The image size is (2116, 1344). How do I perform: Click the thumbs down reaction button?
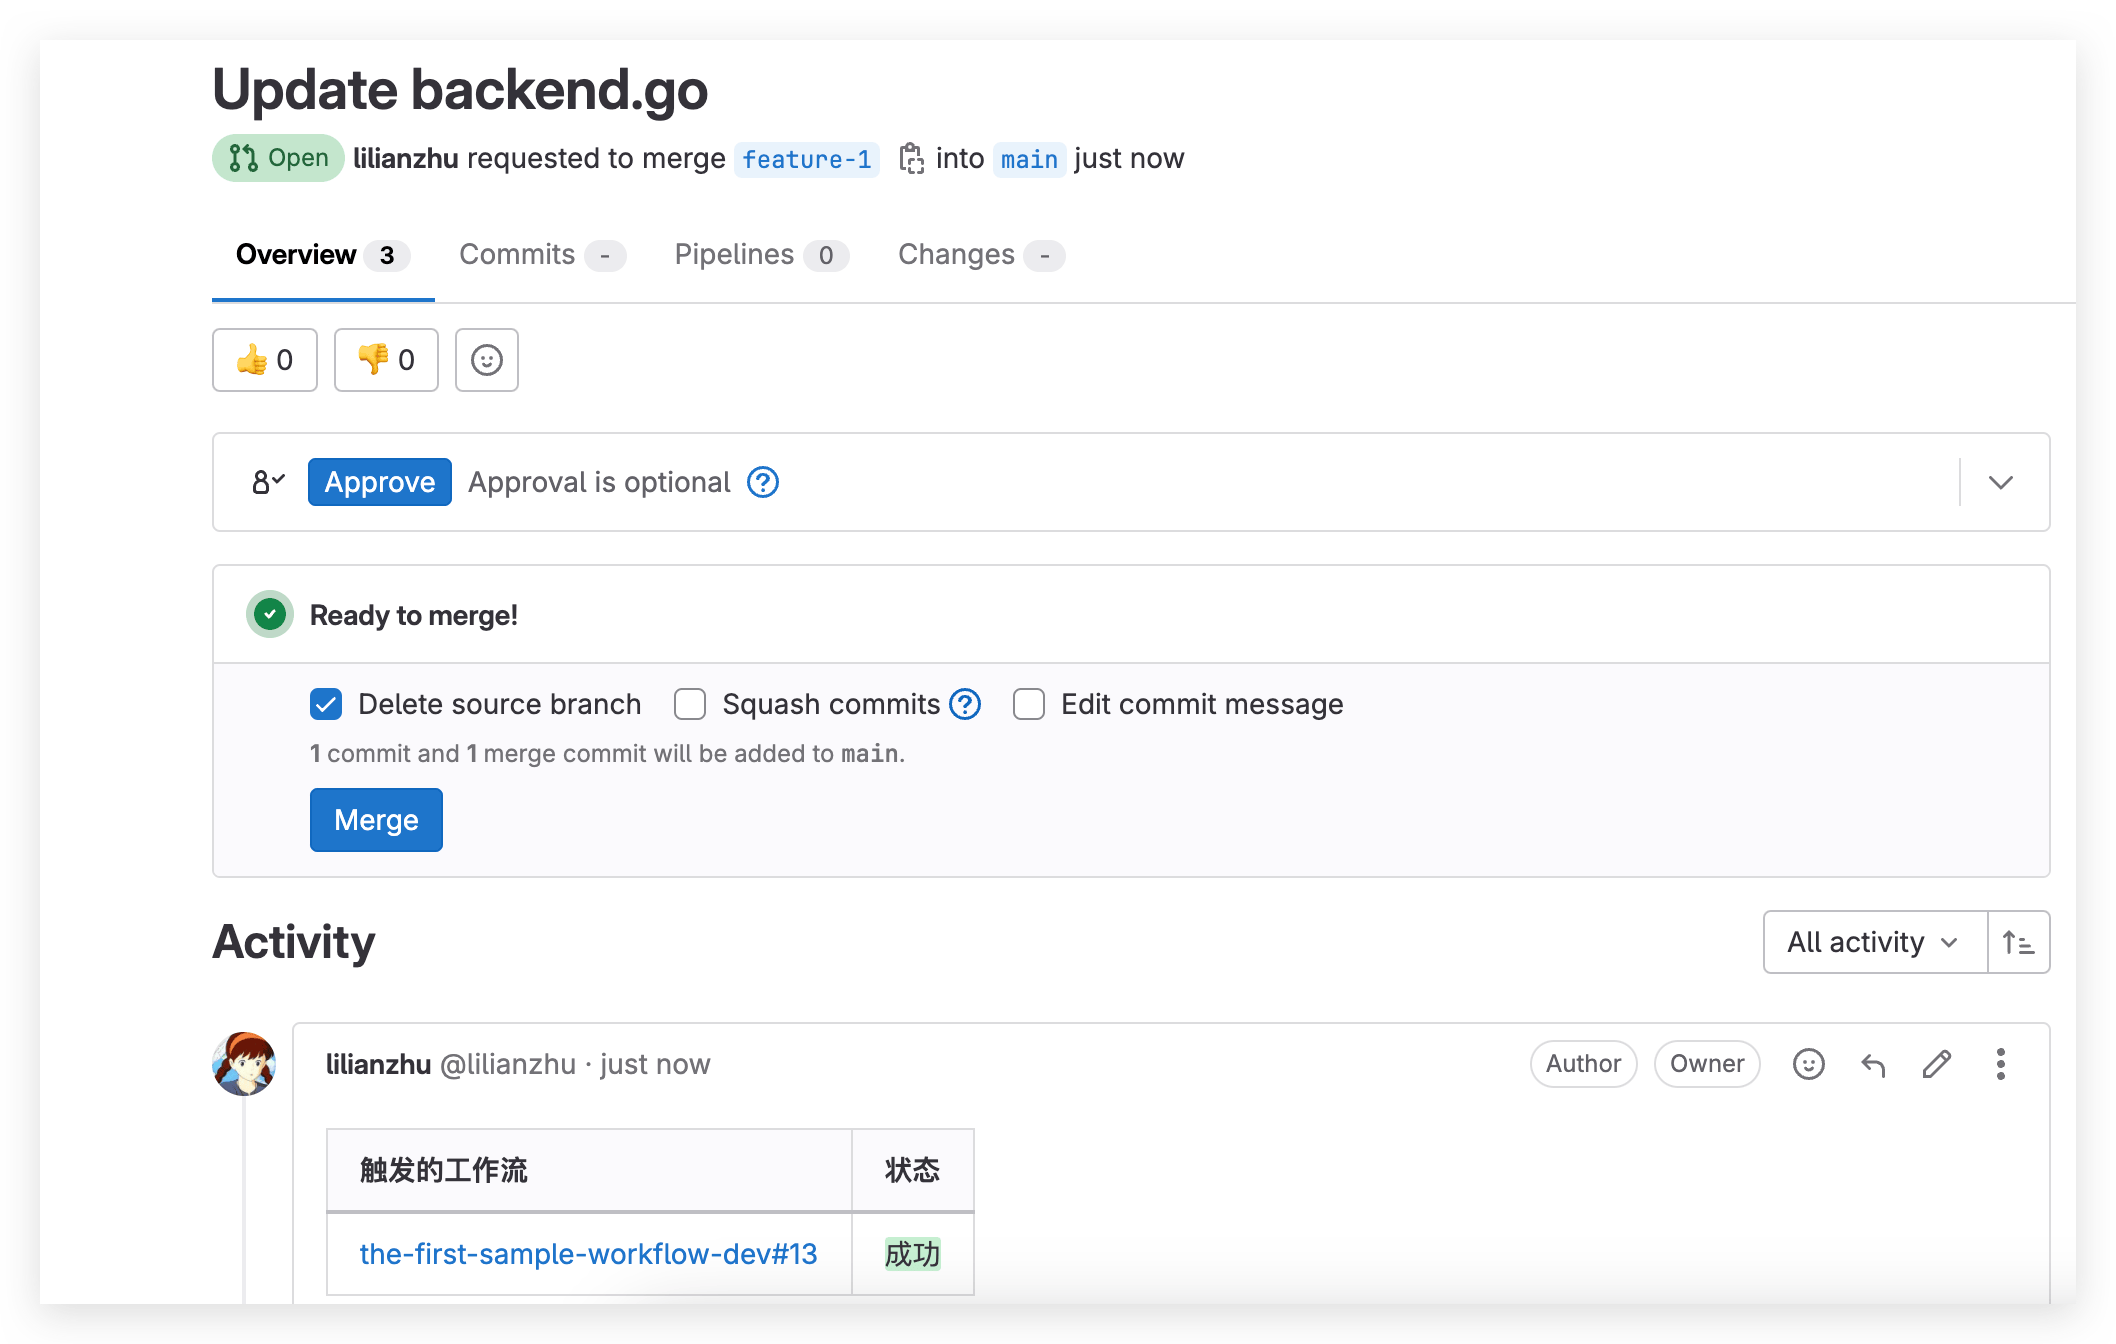click(386, 360)
